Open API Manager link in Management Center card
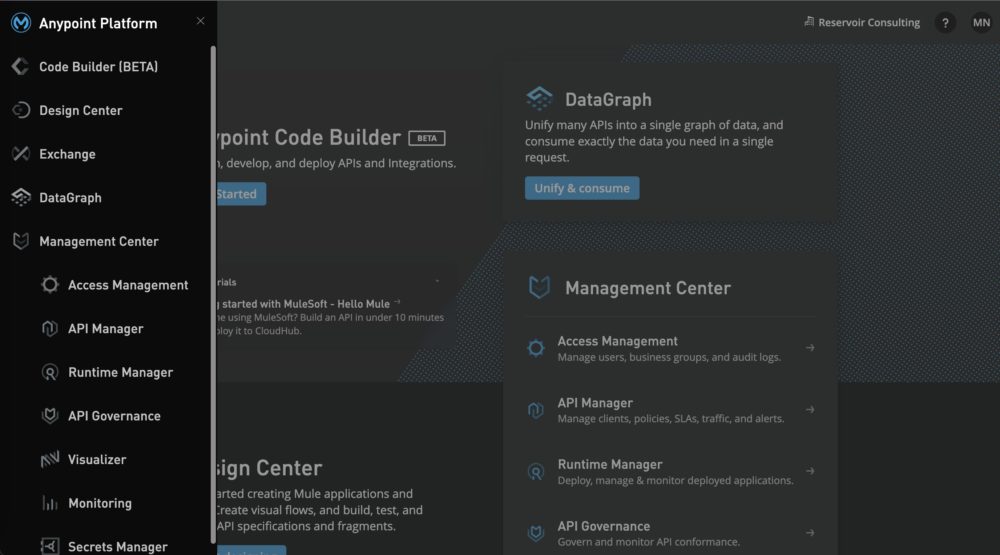 point(595,403)
